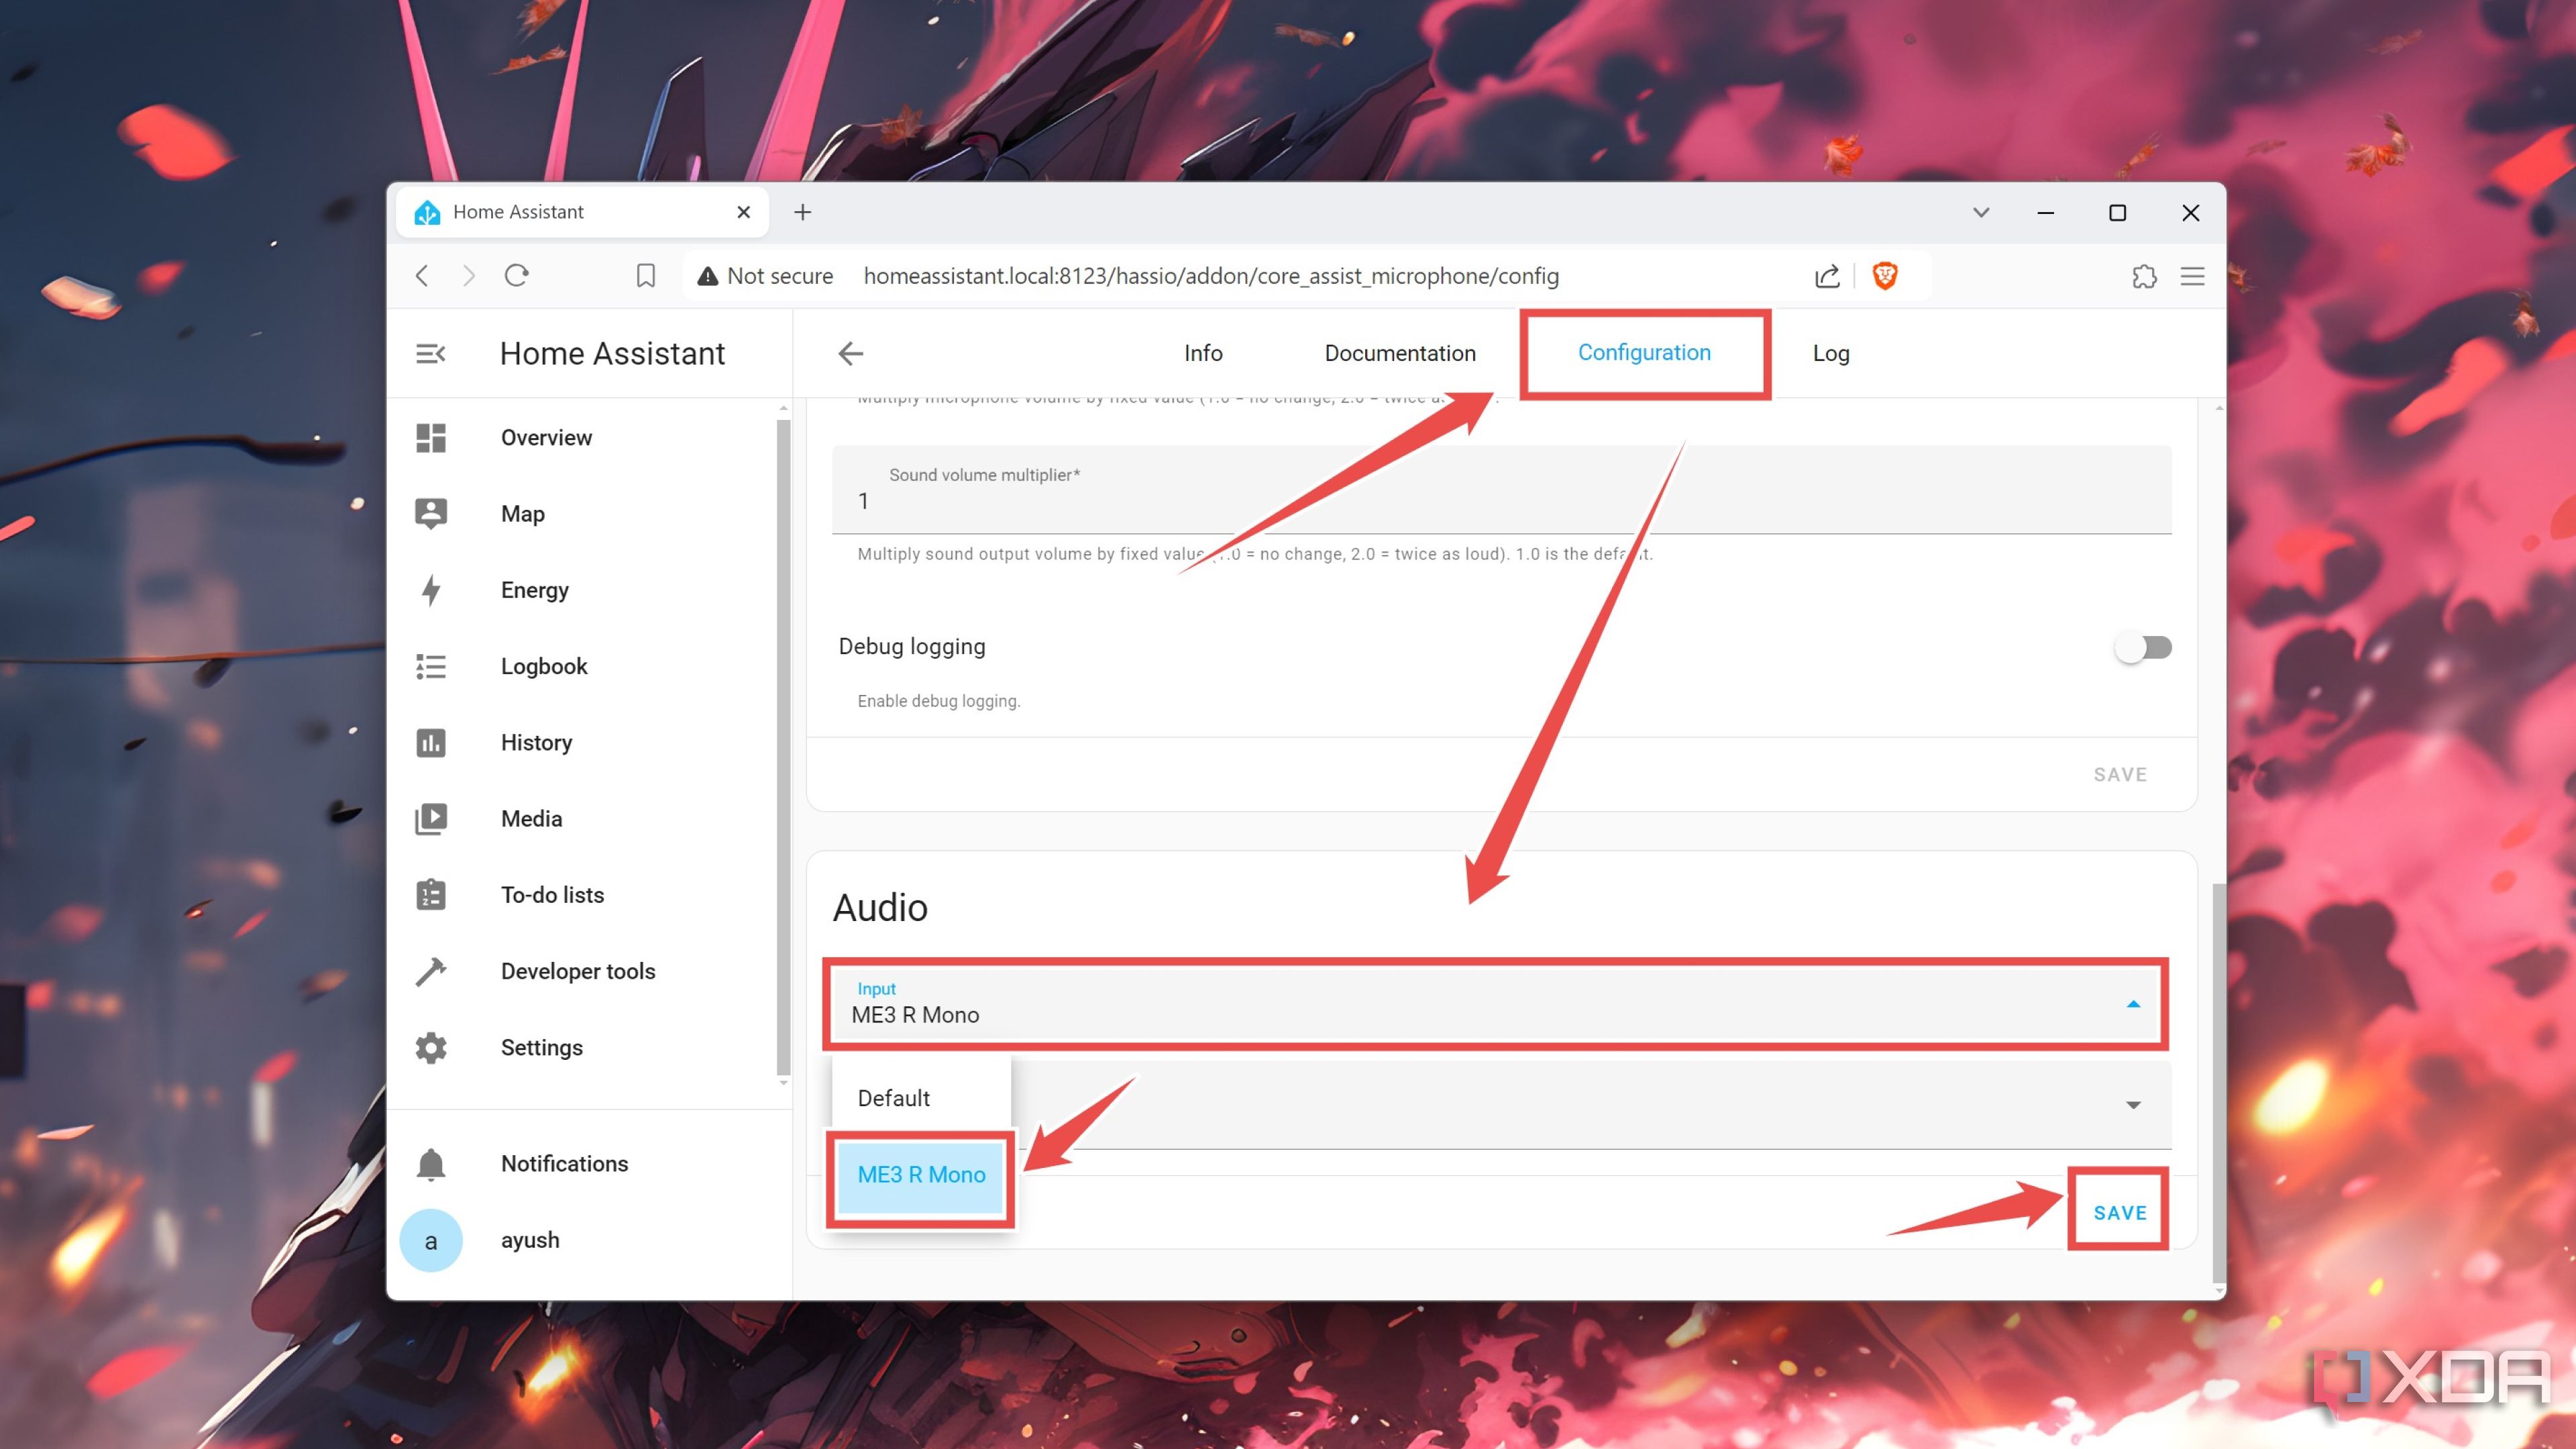Click the back arrow beside Info tab
Screen dimensions: 2576x1449
[851, 354]
